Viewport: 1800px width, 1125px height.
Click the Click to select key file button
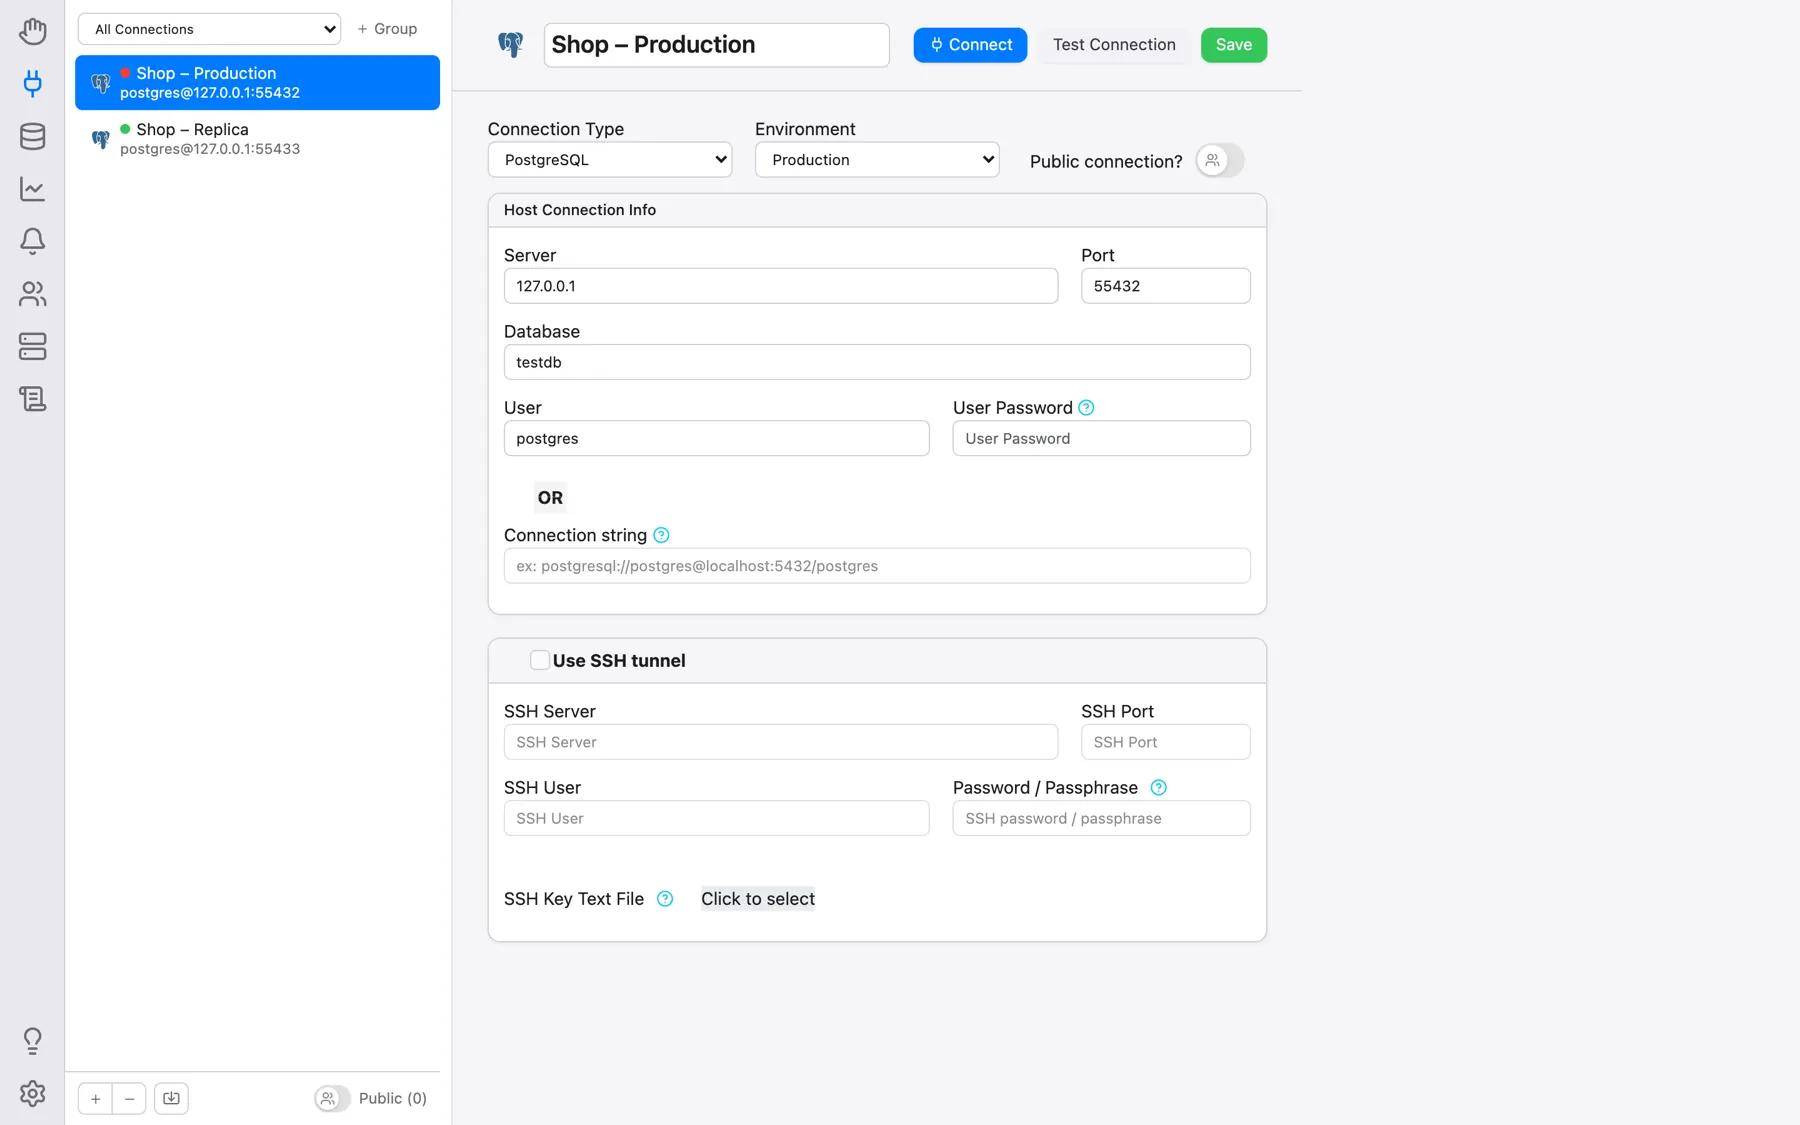coord(758,899)
